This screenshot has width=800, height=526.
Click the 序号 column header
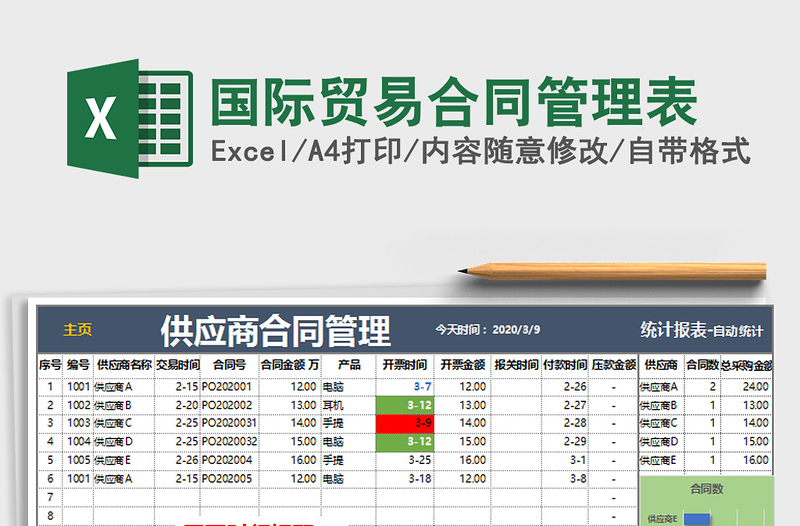tap(50, 365)
